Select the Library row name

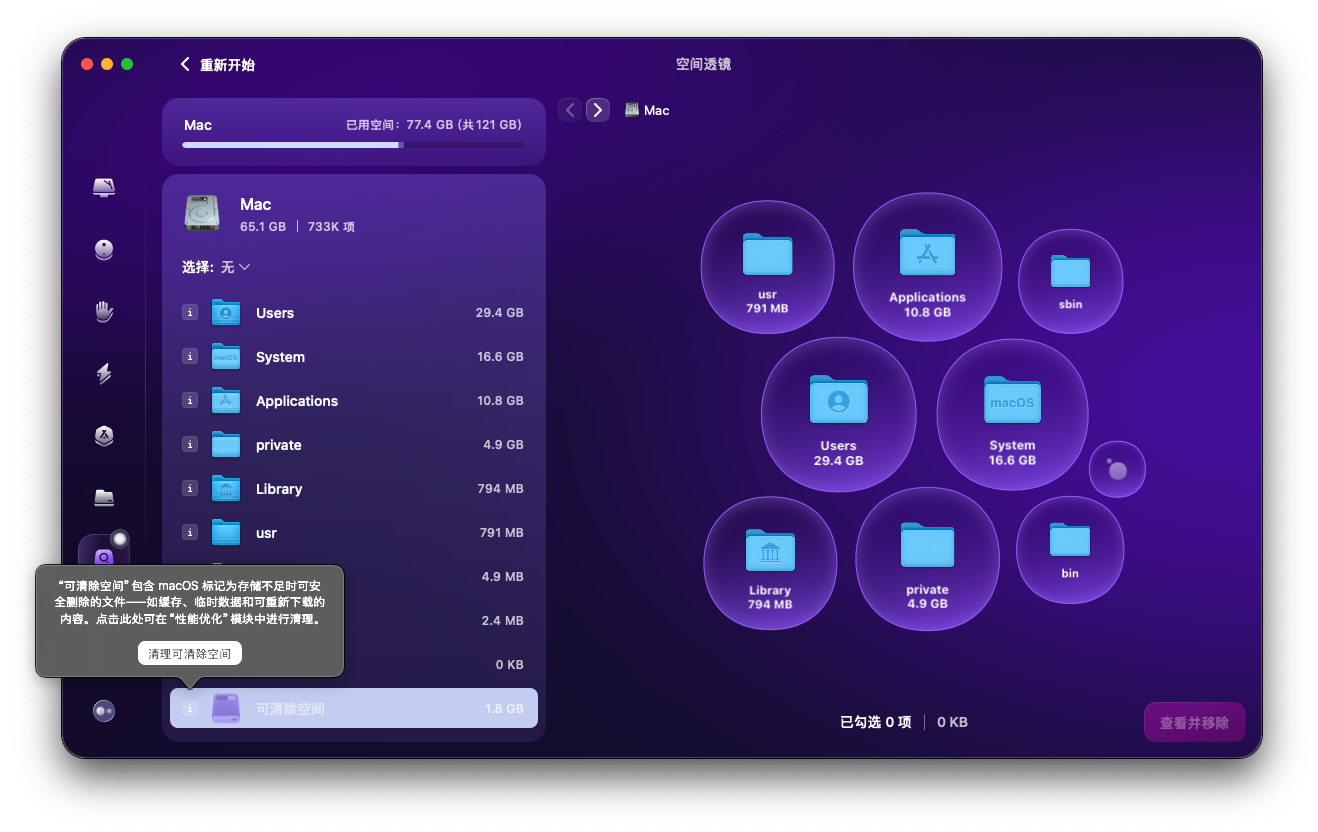pos(279,489)
